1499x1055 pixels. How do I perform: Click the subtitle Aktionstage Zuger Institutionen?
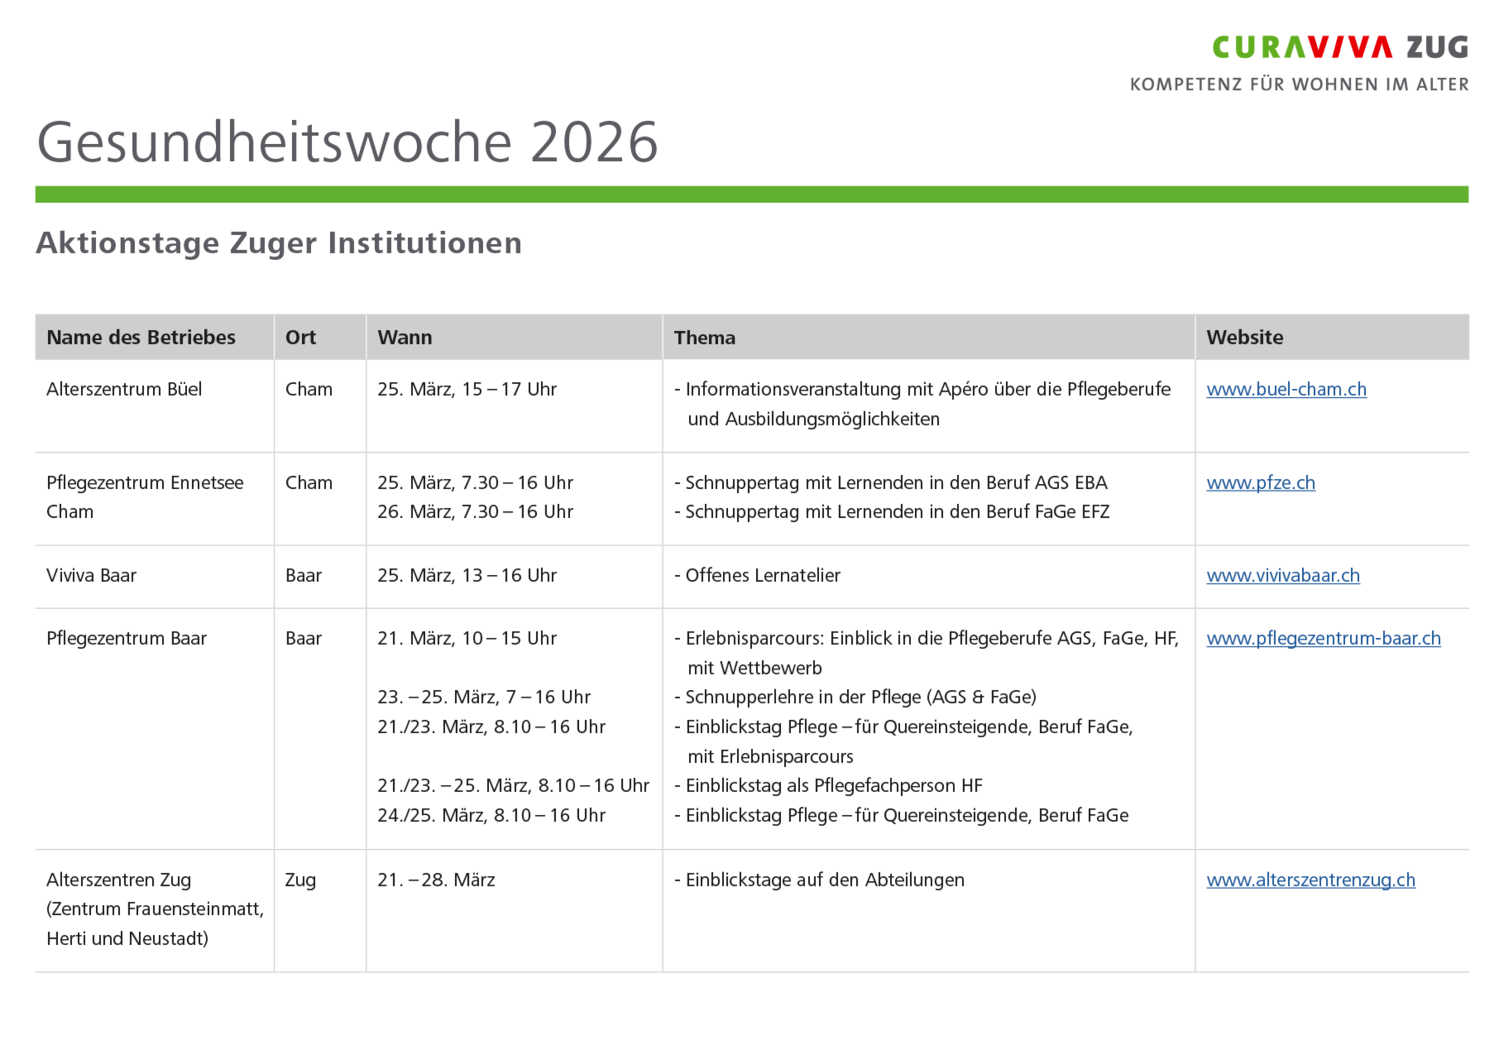[279, 242]
